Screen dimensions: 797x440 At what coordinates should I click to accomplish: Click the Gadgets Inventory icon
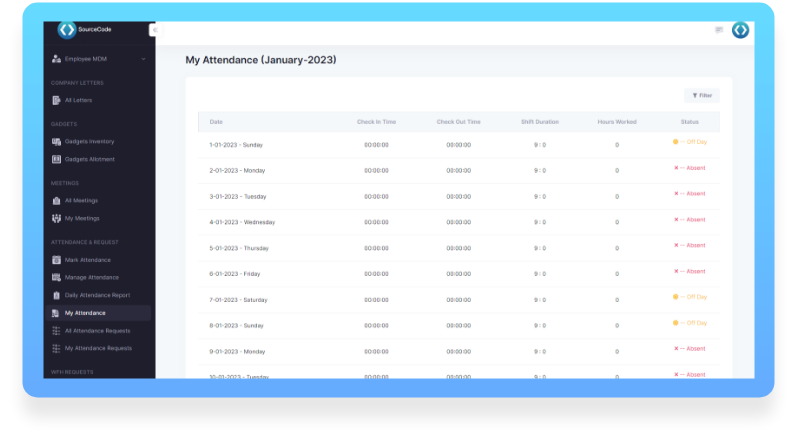point(56,141)
